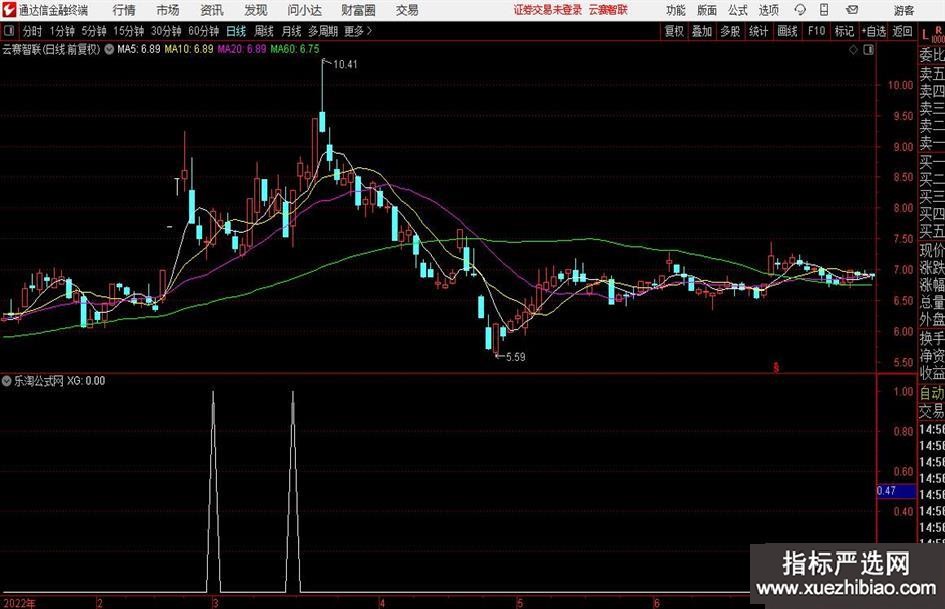Click the 10.00 price axis label
The width and height of the screenshot is (945, 609).
(900, 86)
